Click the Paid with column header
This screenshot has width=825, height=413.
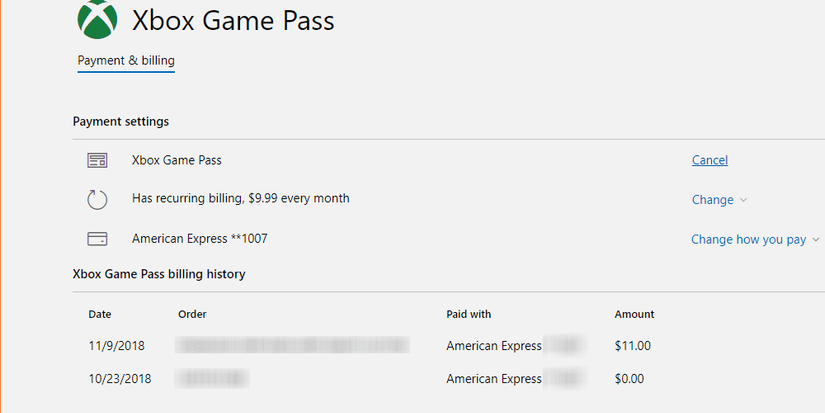[468, 314]
